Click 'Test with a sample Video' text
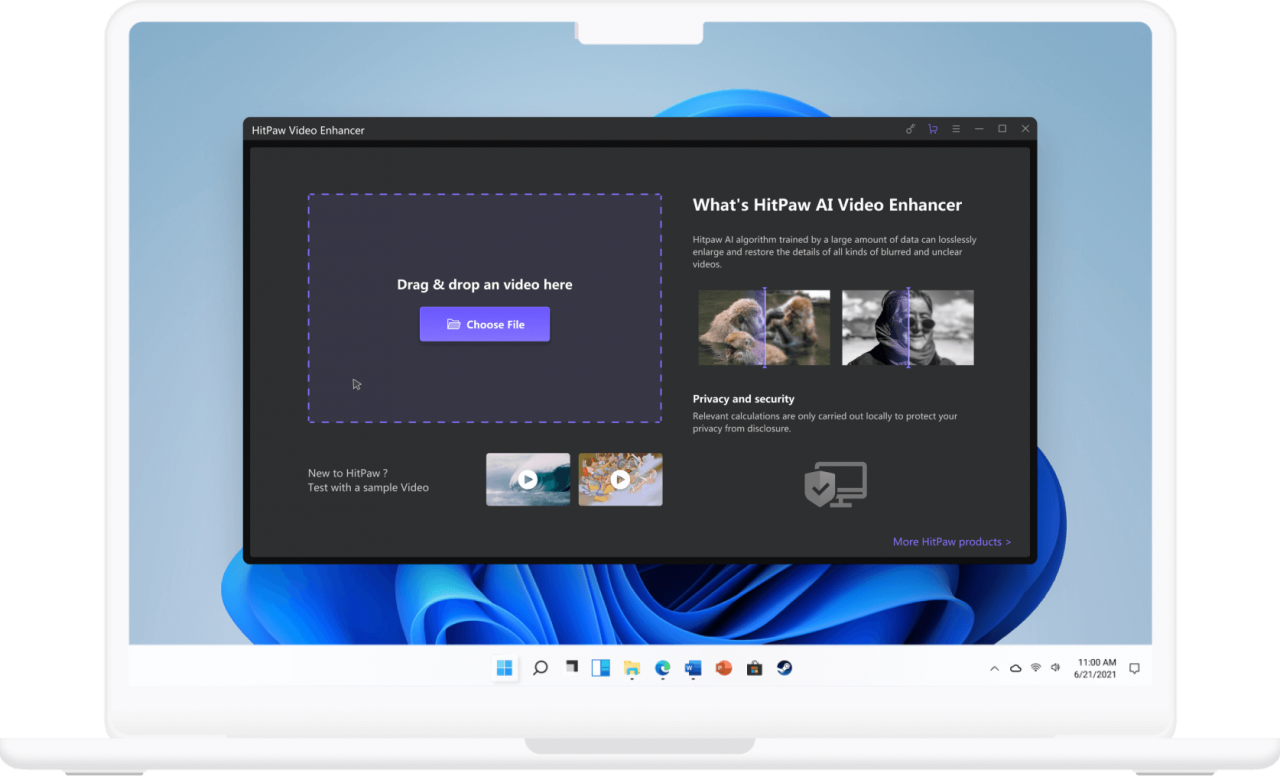1280x776 pixels. click(x=368, y=488)
